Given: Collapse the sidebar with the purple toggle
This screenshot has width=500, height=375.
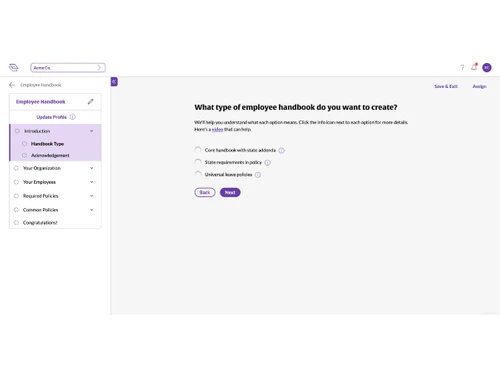Looking at the screenshot, I should (114, 82).
